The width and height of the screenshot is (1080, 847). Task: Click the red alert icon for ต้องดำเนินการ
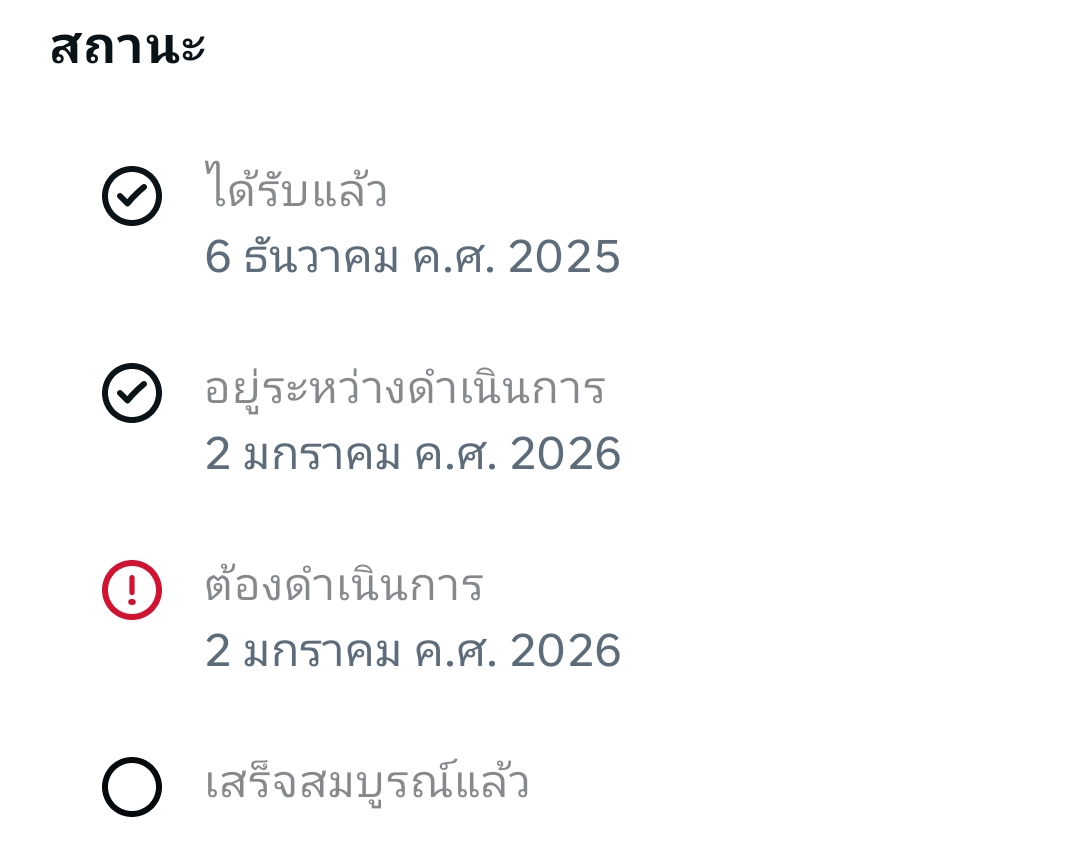[x=132, y=589]
